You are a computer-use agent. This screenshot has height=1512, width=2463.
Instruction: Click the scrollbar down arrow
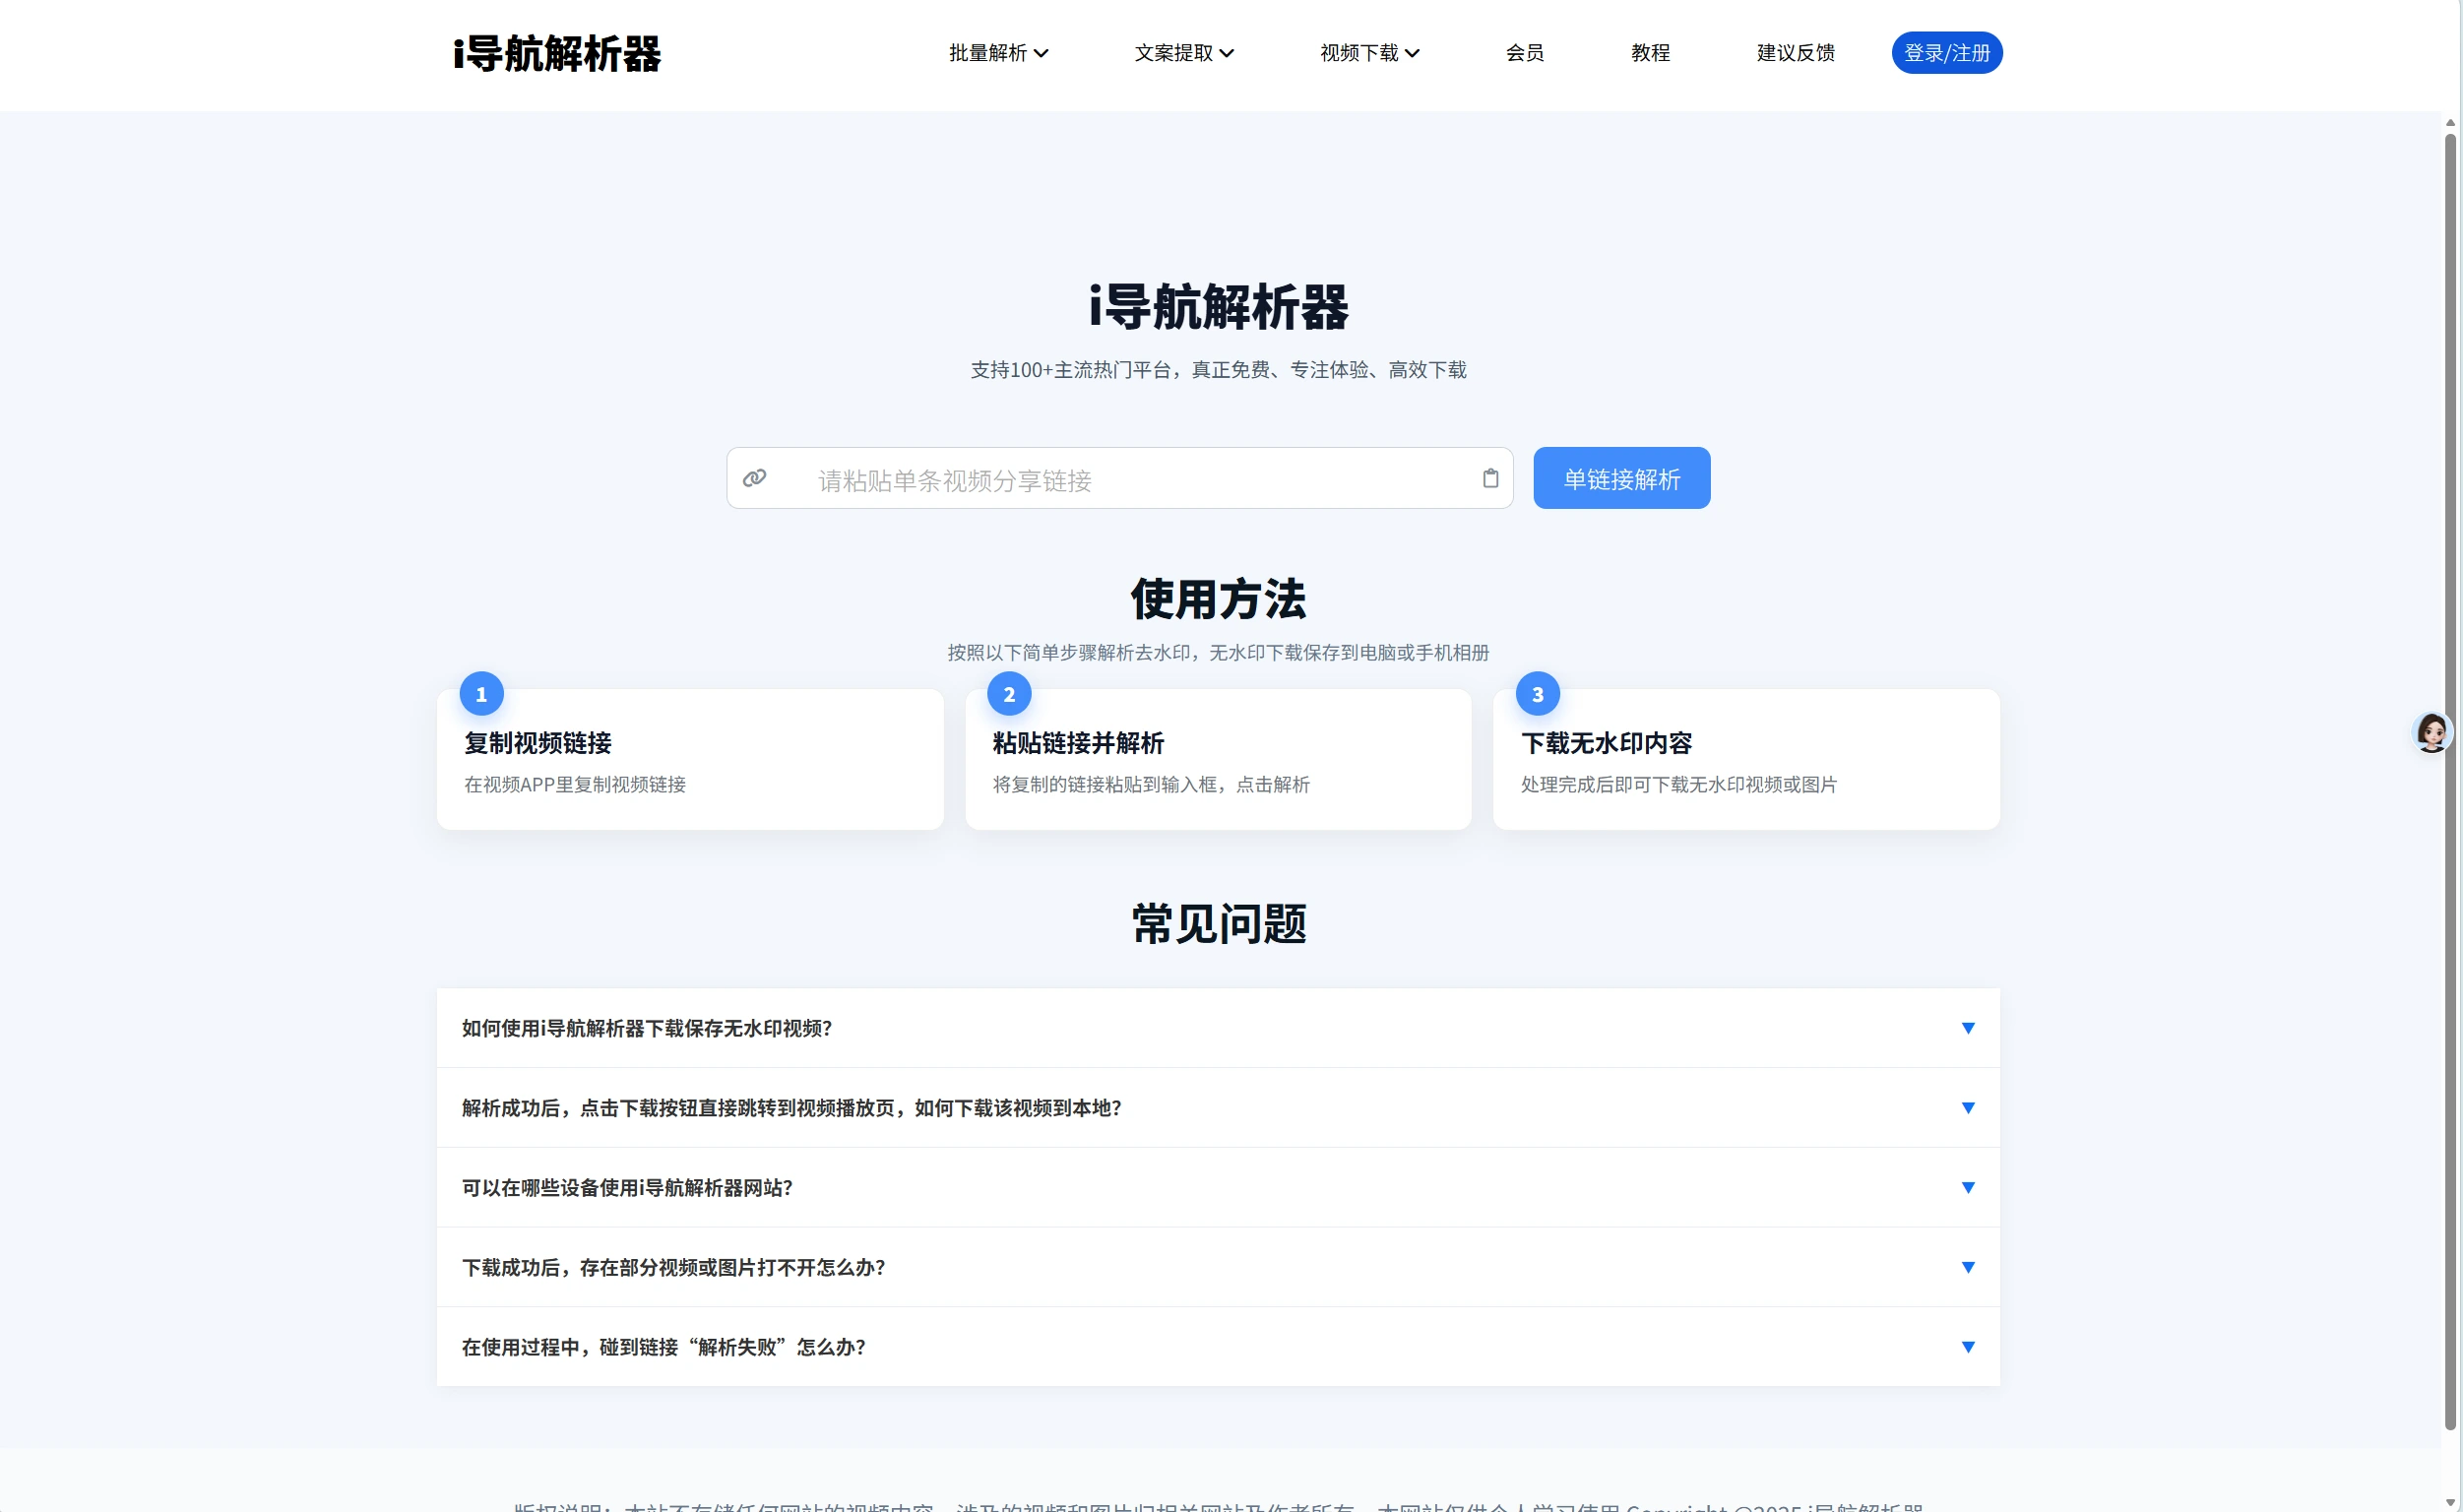(x=2450, y=1503)
